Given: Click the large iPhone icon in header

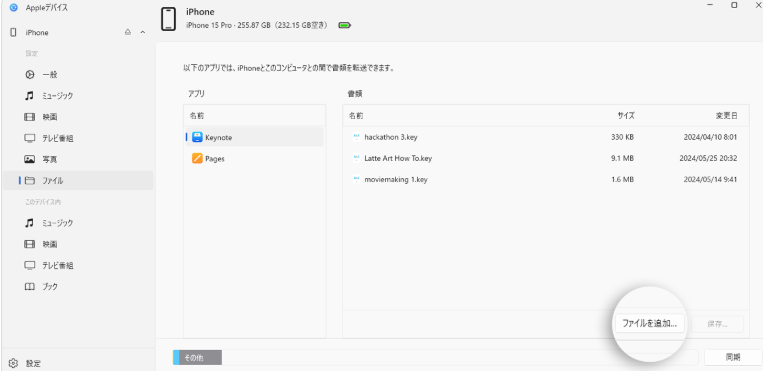Looking at the screenshot, I should 168,19.
